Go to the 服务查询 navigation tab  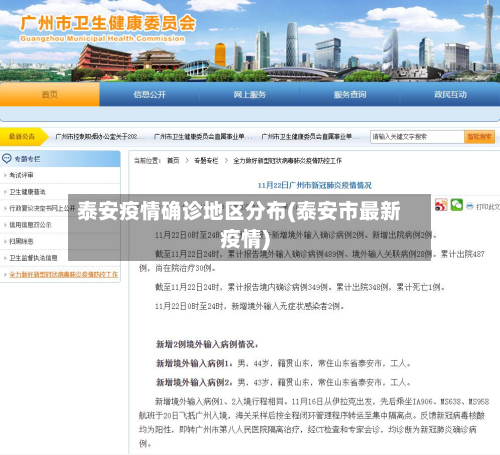point(350,94)
